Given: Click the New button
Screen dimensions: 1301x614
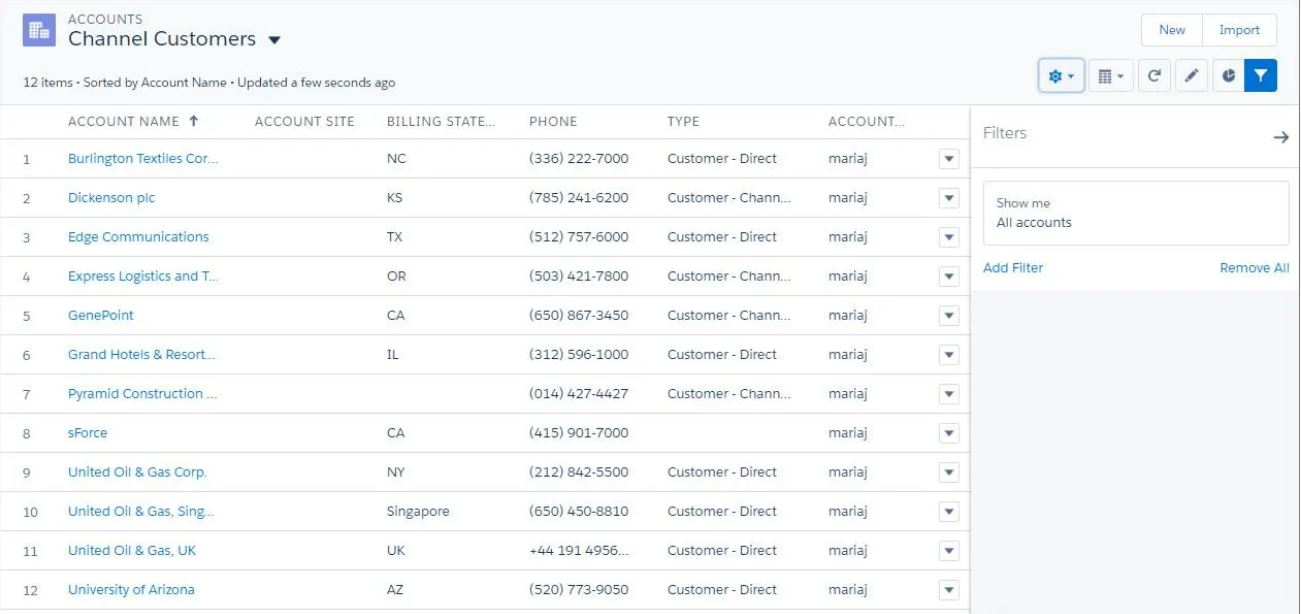Looking at the screenshot, I should click(1172, 30).
